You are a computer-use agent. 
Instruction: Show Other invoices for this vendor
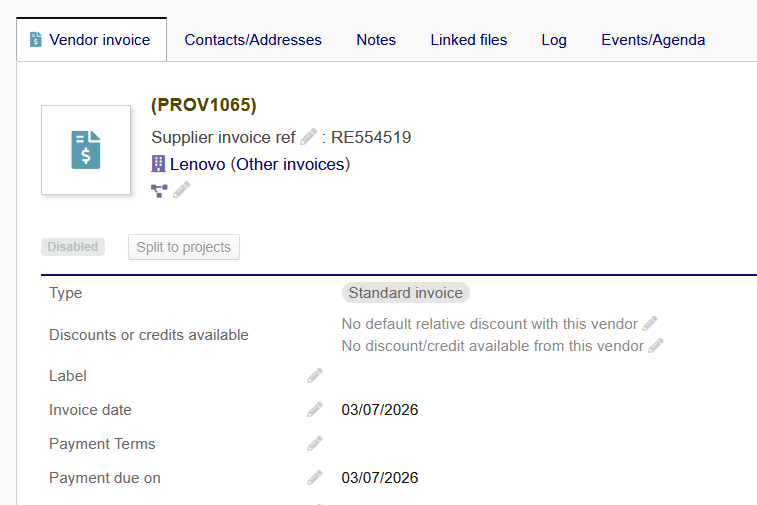(x=290, y=164)
